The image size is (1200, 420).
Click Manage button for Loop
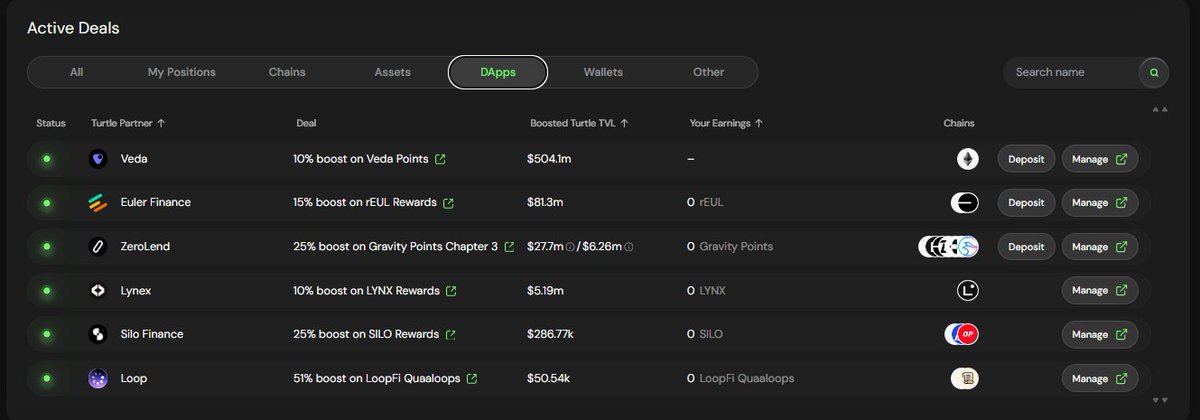click(x=1100, y=378)
